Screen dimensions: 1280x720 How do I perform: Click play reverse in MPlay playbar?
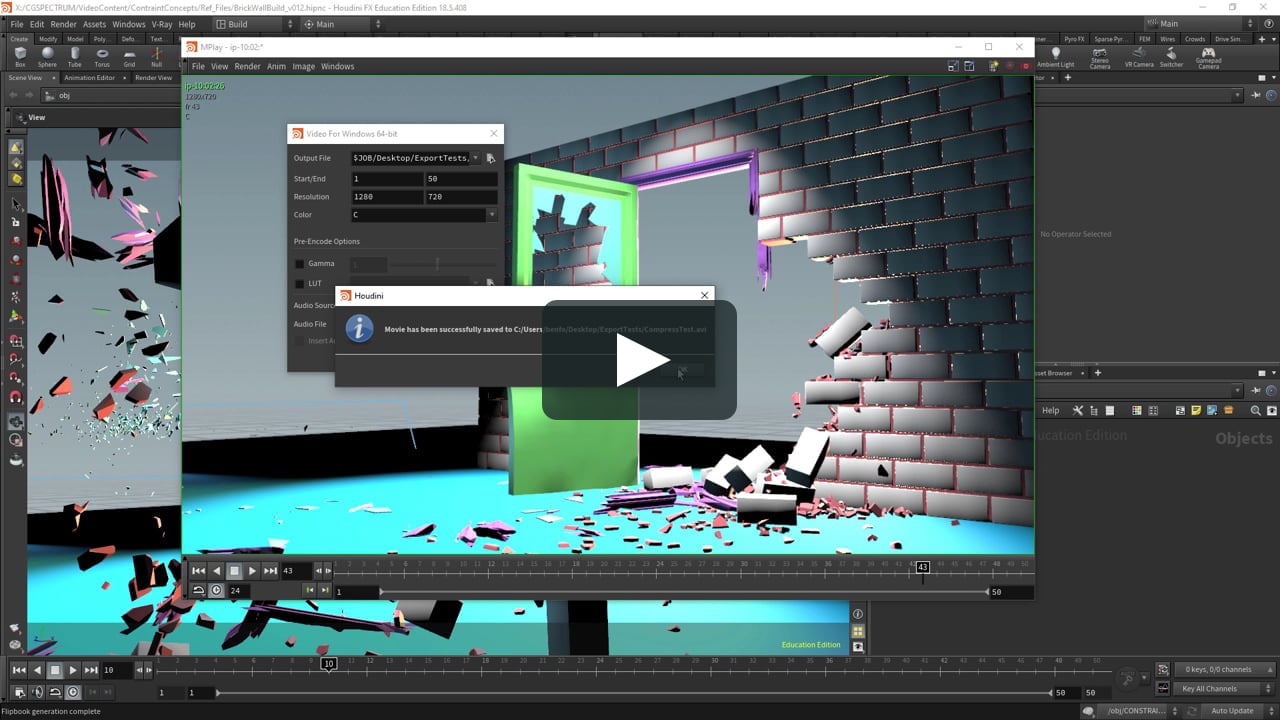[216, 571]
